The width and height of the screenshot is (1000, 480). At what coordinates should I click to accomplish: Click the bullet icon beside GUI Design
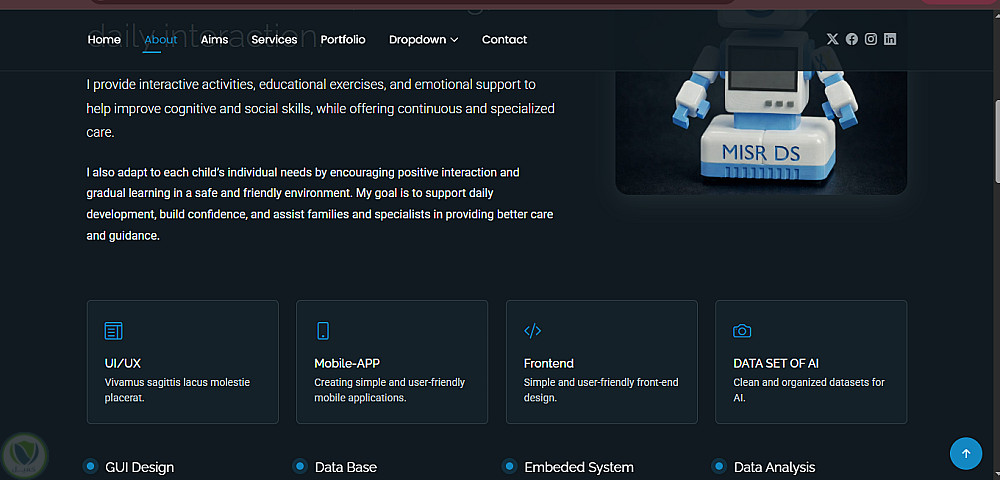coord(91,466)
